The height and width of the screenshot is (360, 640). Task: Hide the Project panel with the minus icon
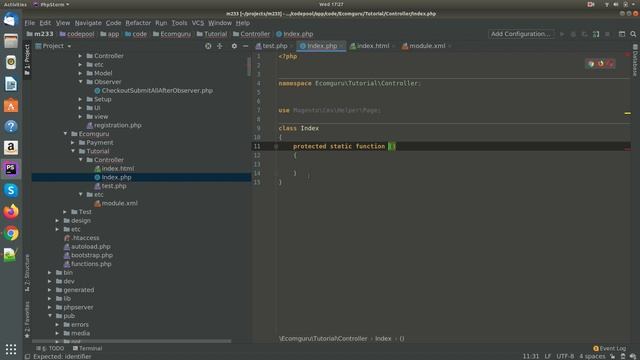(245, 46)
